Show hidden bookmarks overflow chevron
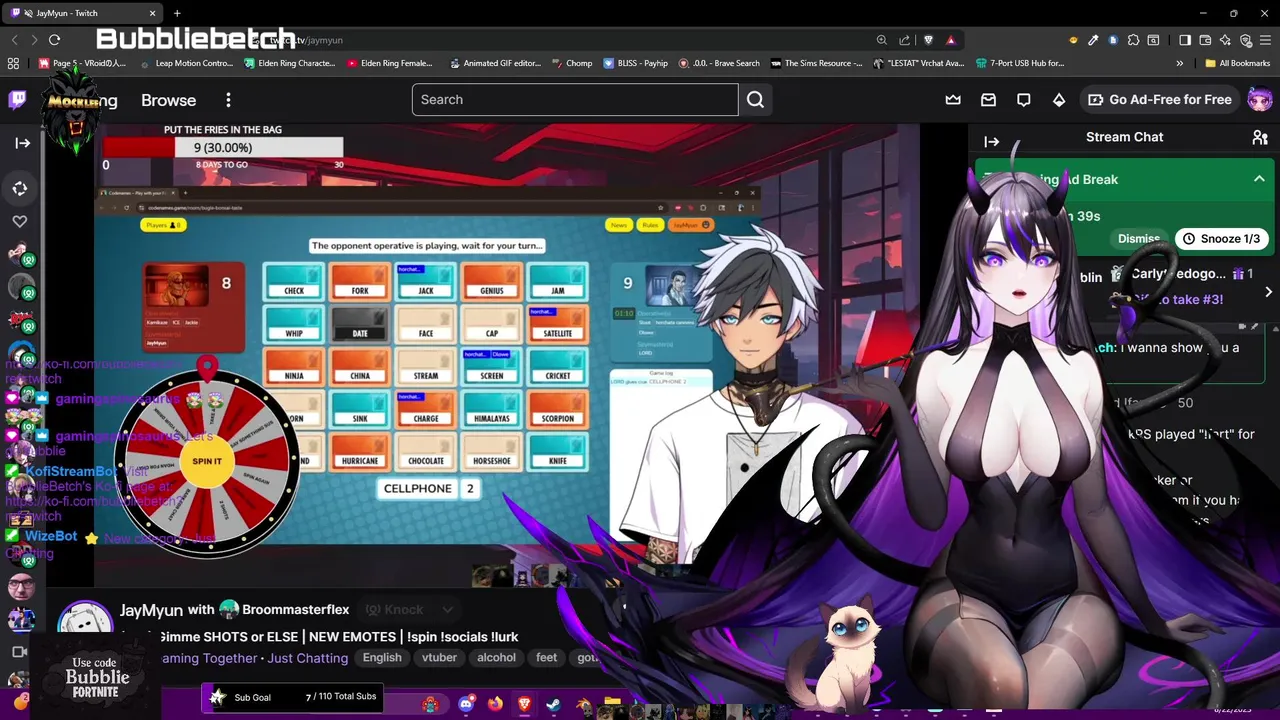Image resolution: width=1280 pixels, height=720 pixels. pos(1179,63)
